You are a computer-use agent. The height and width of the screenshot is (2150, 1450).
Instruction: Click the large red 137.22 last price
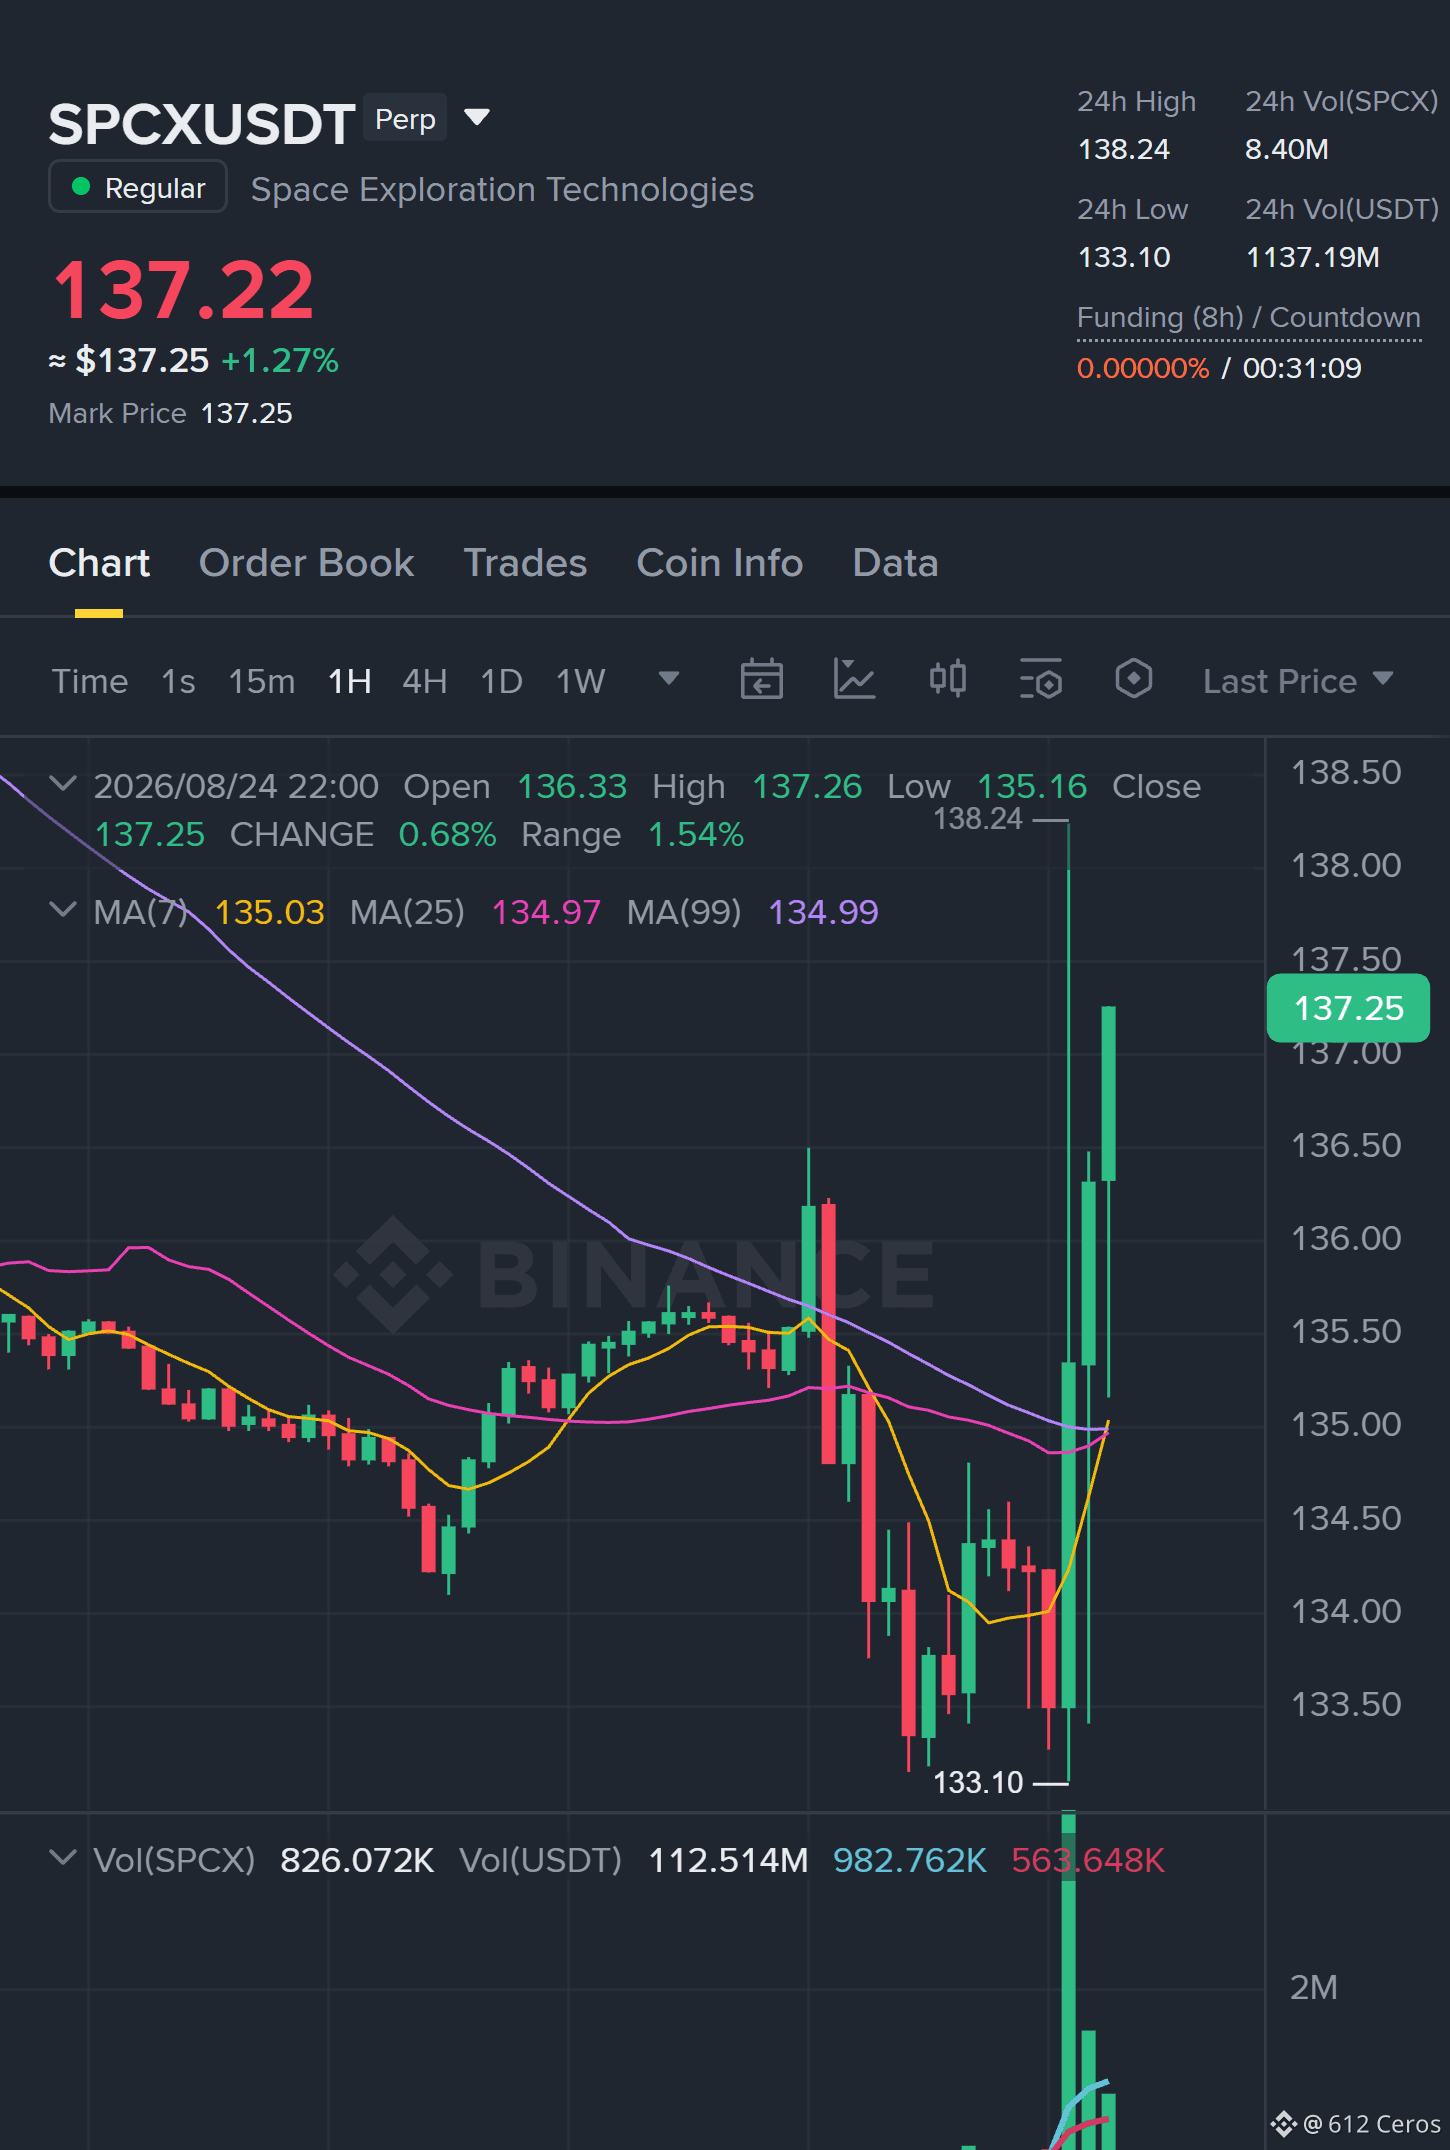[x=184, y=290]
